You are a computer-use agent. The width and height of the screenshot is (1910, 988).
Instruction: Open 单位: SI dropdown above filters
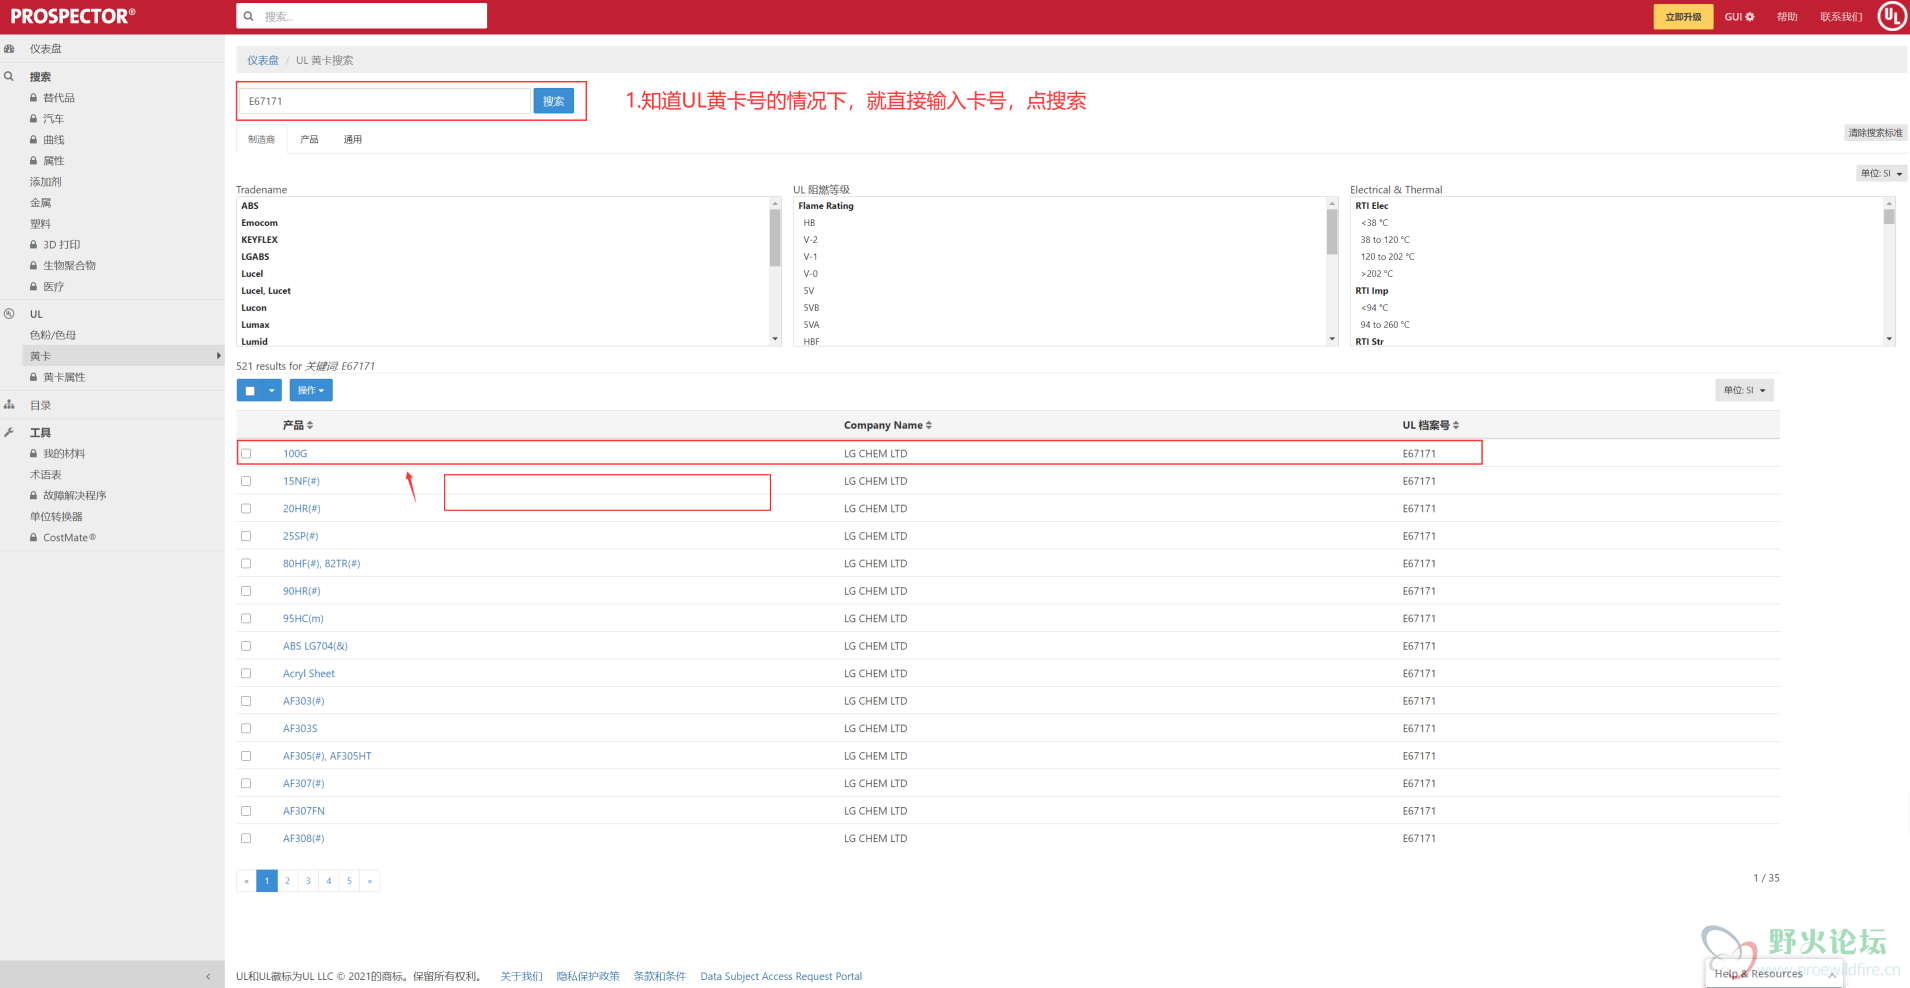[x=1881, y=173]
